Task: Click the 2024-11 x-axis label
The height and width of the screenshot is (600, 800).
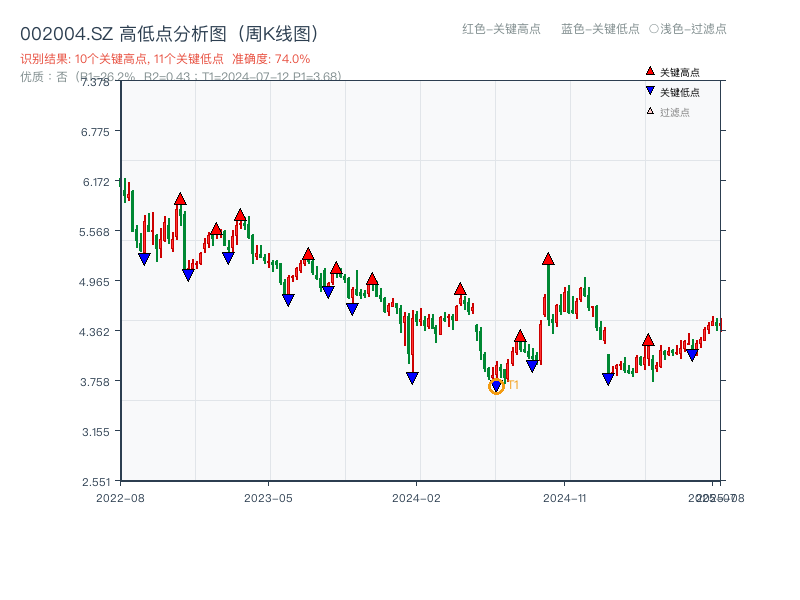Action: [x=564, y=497]
